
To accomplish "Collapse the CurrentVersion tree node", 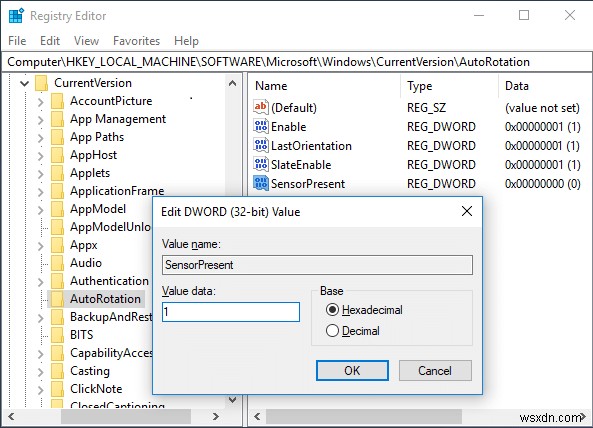I will point(25,83).
